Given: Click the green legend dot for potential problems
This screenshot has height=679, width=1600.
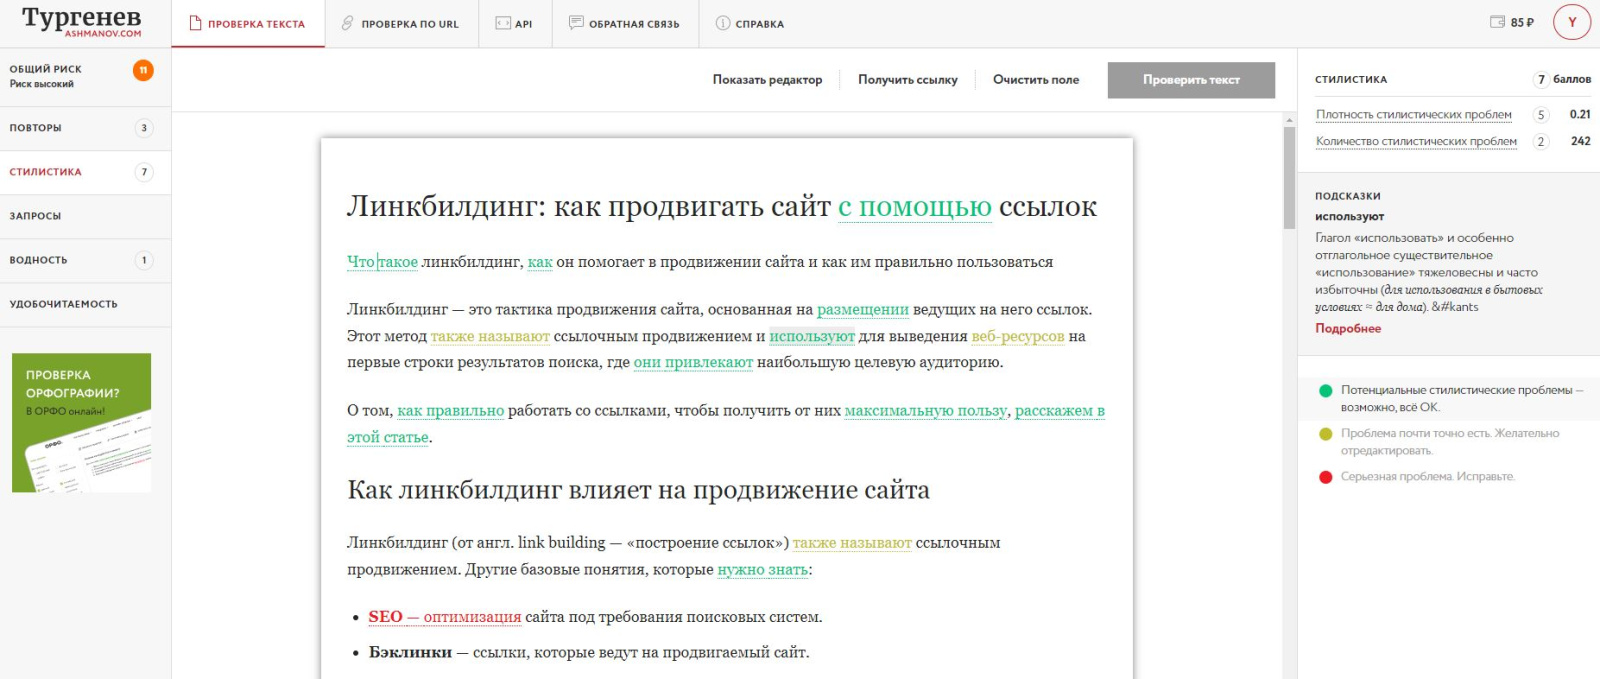Looking at the screenshot, I should point(1325,391).
